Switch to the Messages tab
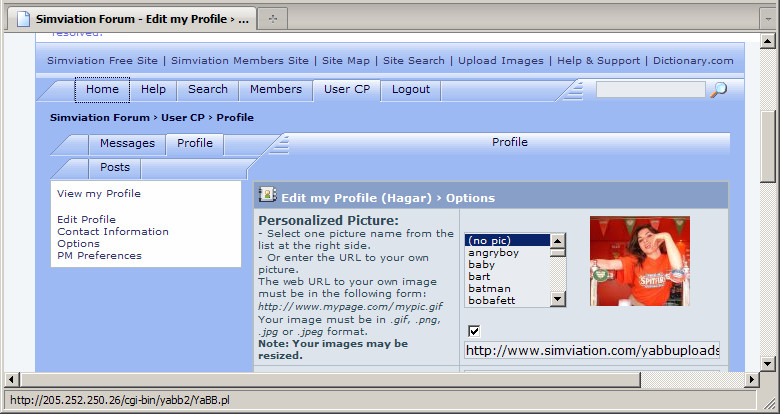Screen dimensions: 780x414 pos(127,143)
